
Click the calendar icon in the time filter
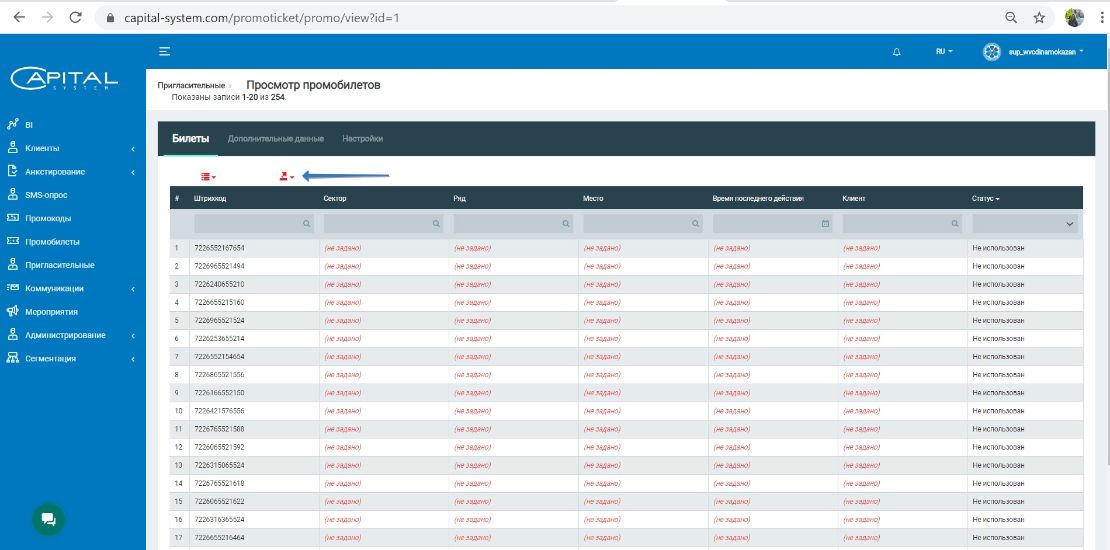coord(825,224)
